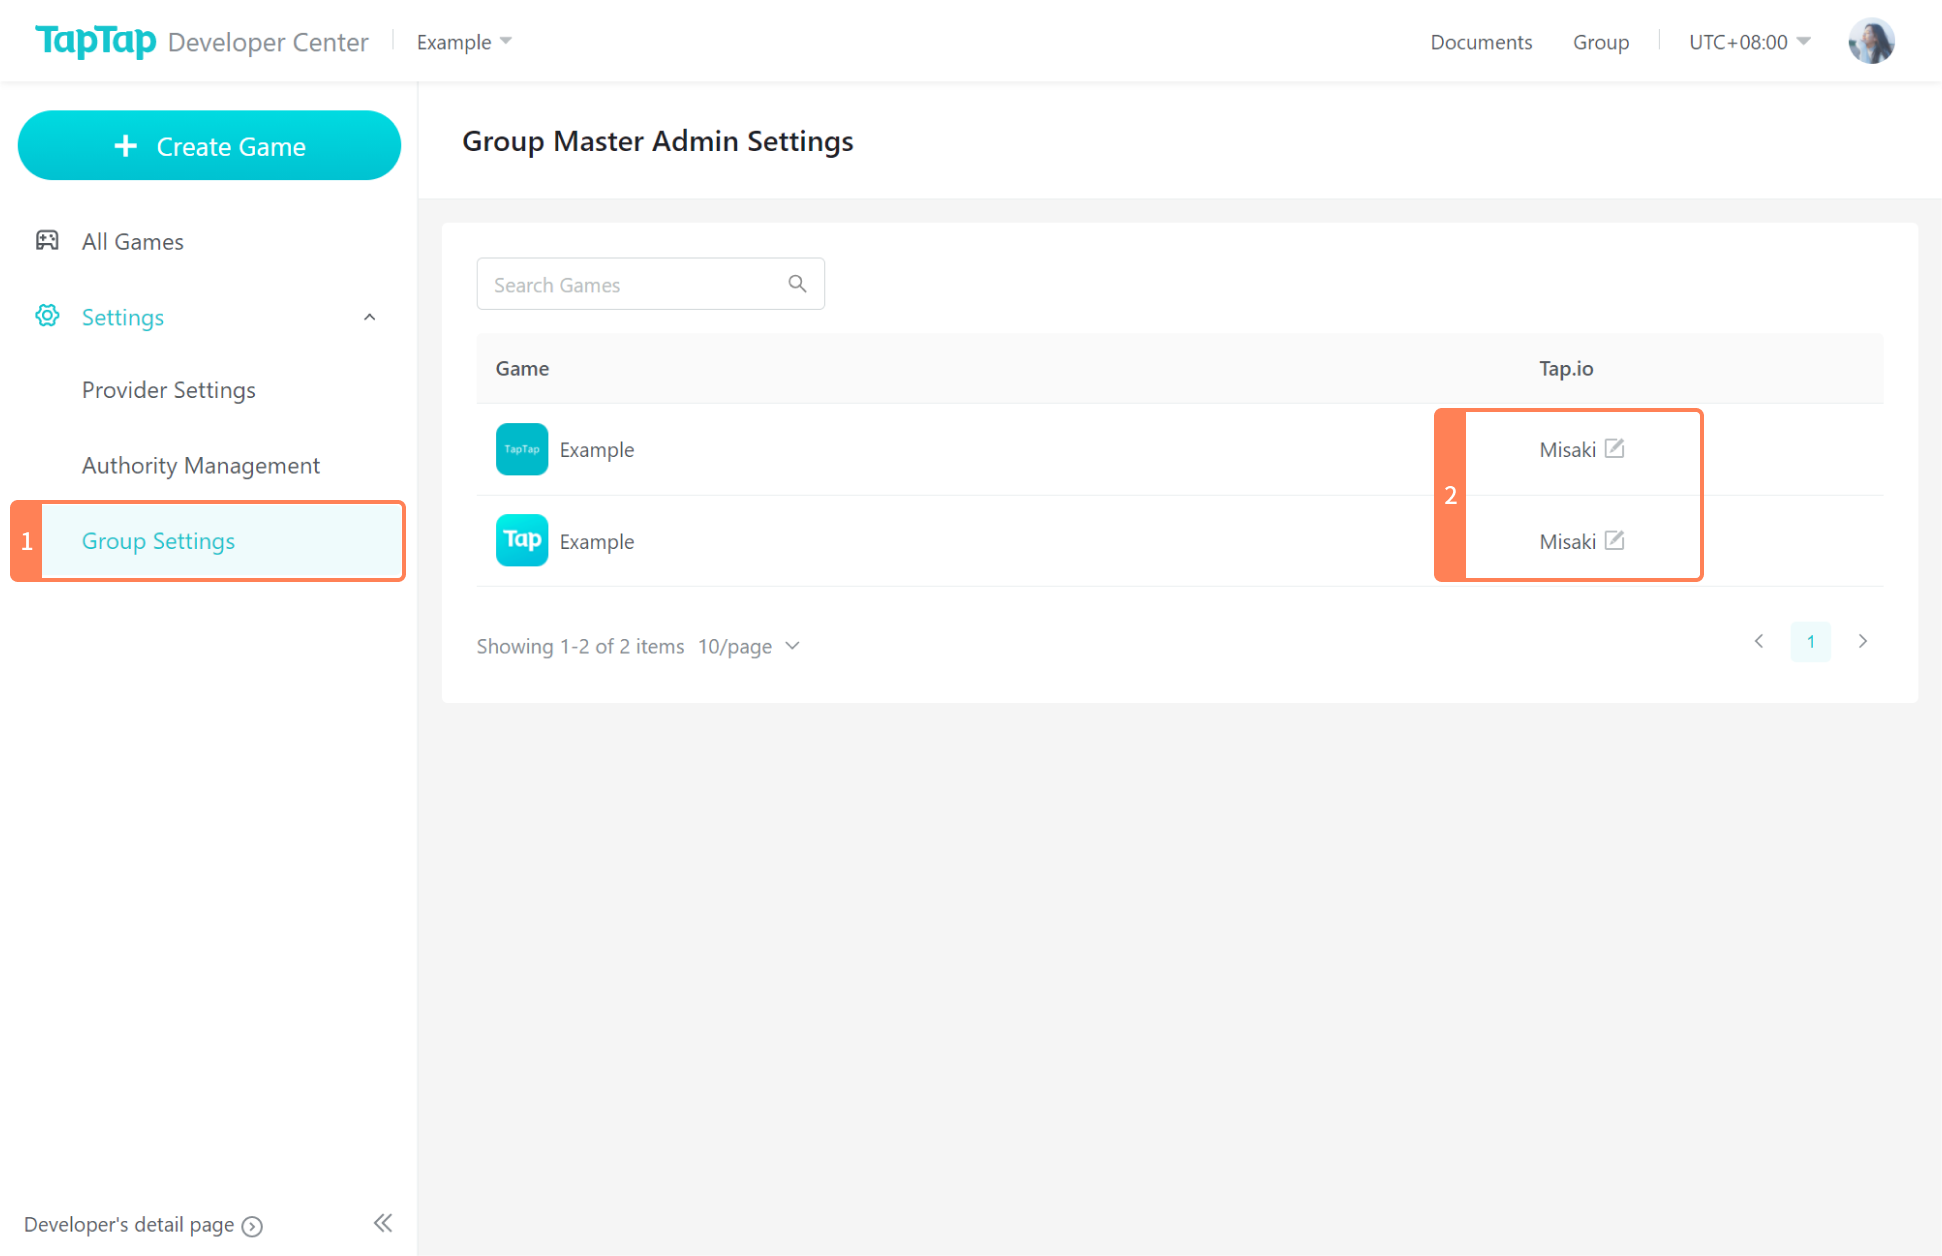Go to the next page arrow
This screenshot has width=1942, height=1256.
pyautogui.click(x=1862, y=642)
